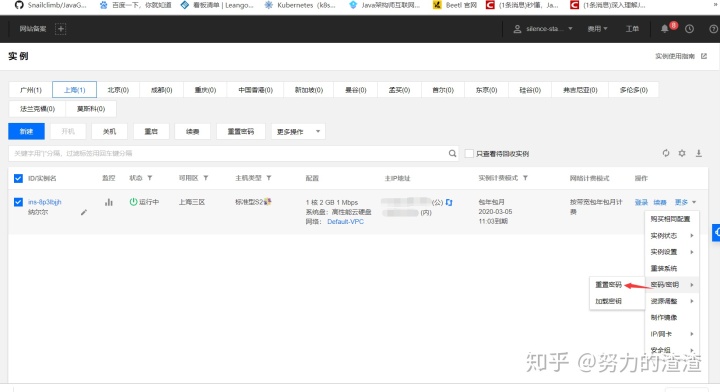Open the Beetl 官网 bookmark
Screen dimensions: 720x392
pos(455,5)
